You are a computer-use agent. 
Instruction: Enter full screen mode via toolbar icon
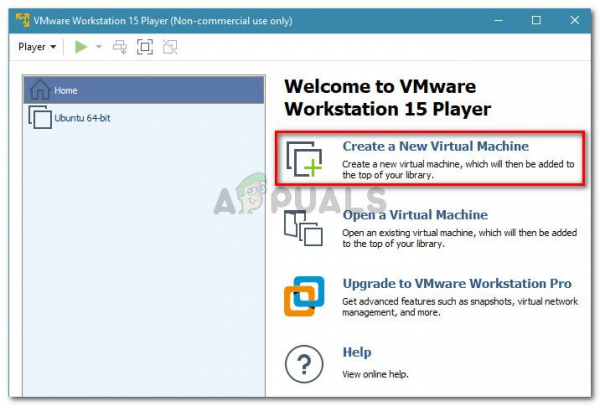point(145,47)
